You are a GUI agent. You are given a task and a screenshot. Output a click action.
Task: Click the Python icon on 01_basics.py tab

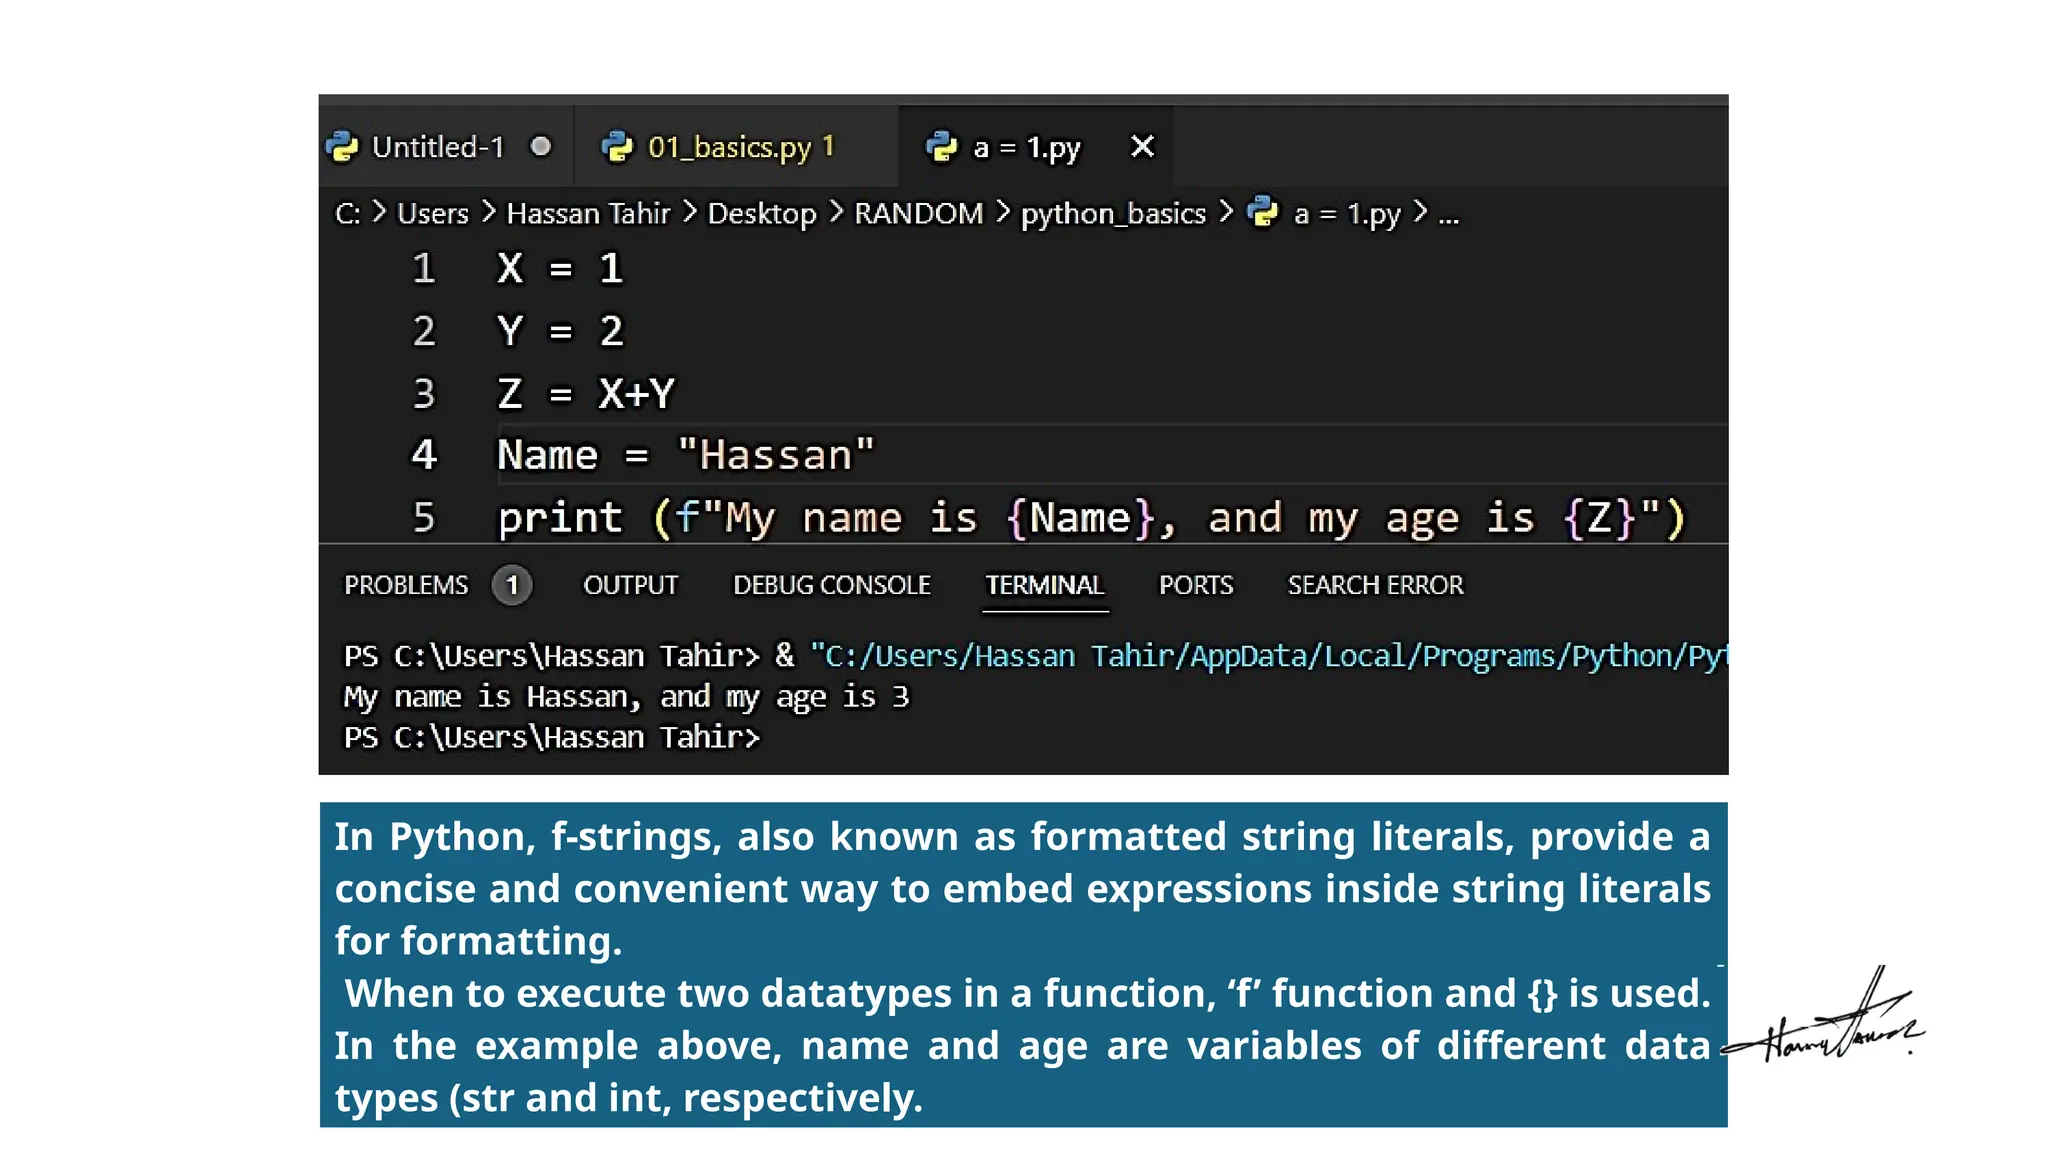pos(617,147)
